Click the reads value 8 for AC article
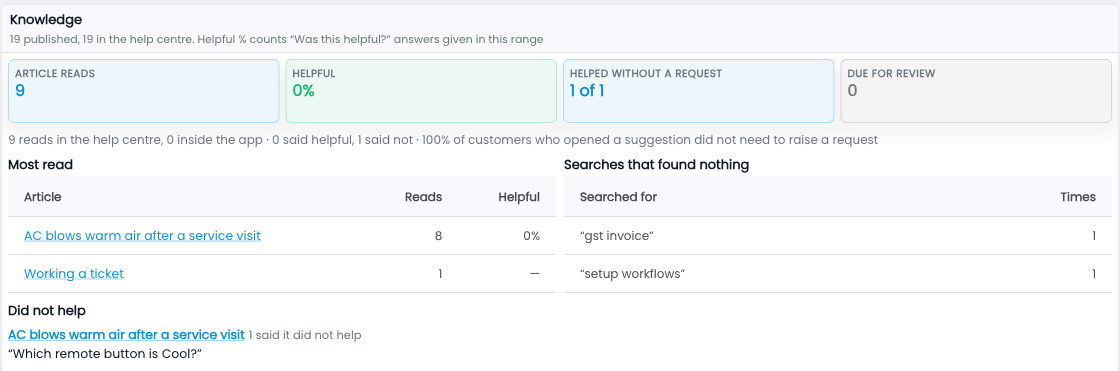Viewport: 1120px width, 371px height. pyautogui.click(x=438, y=236)
